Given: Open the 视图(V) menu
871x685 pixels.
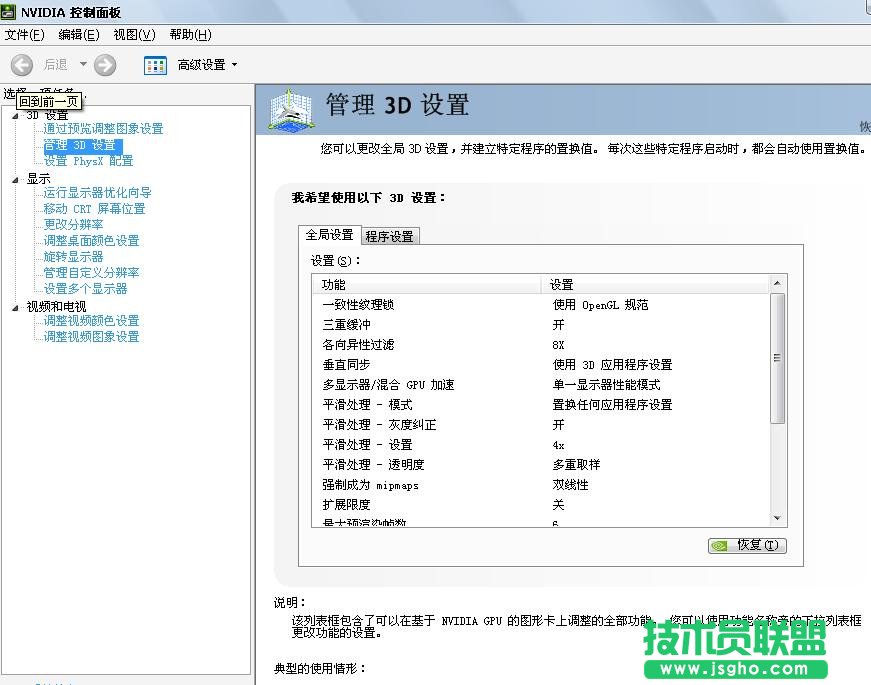Looking at the screenshot, I should coord(132,35).
